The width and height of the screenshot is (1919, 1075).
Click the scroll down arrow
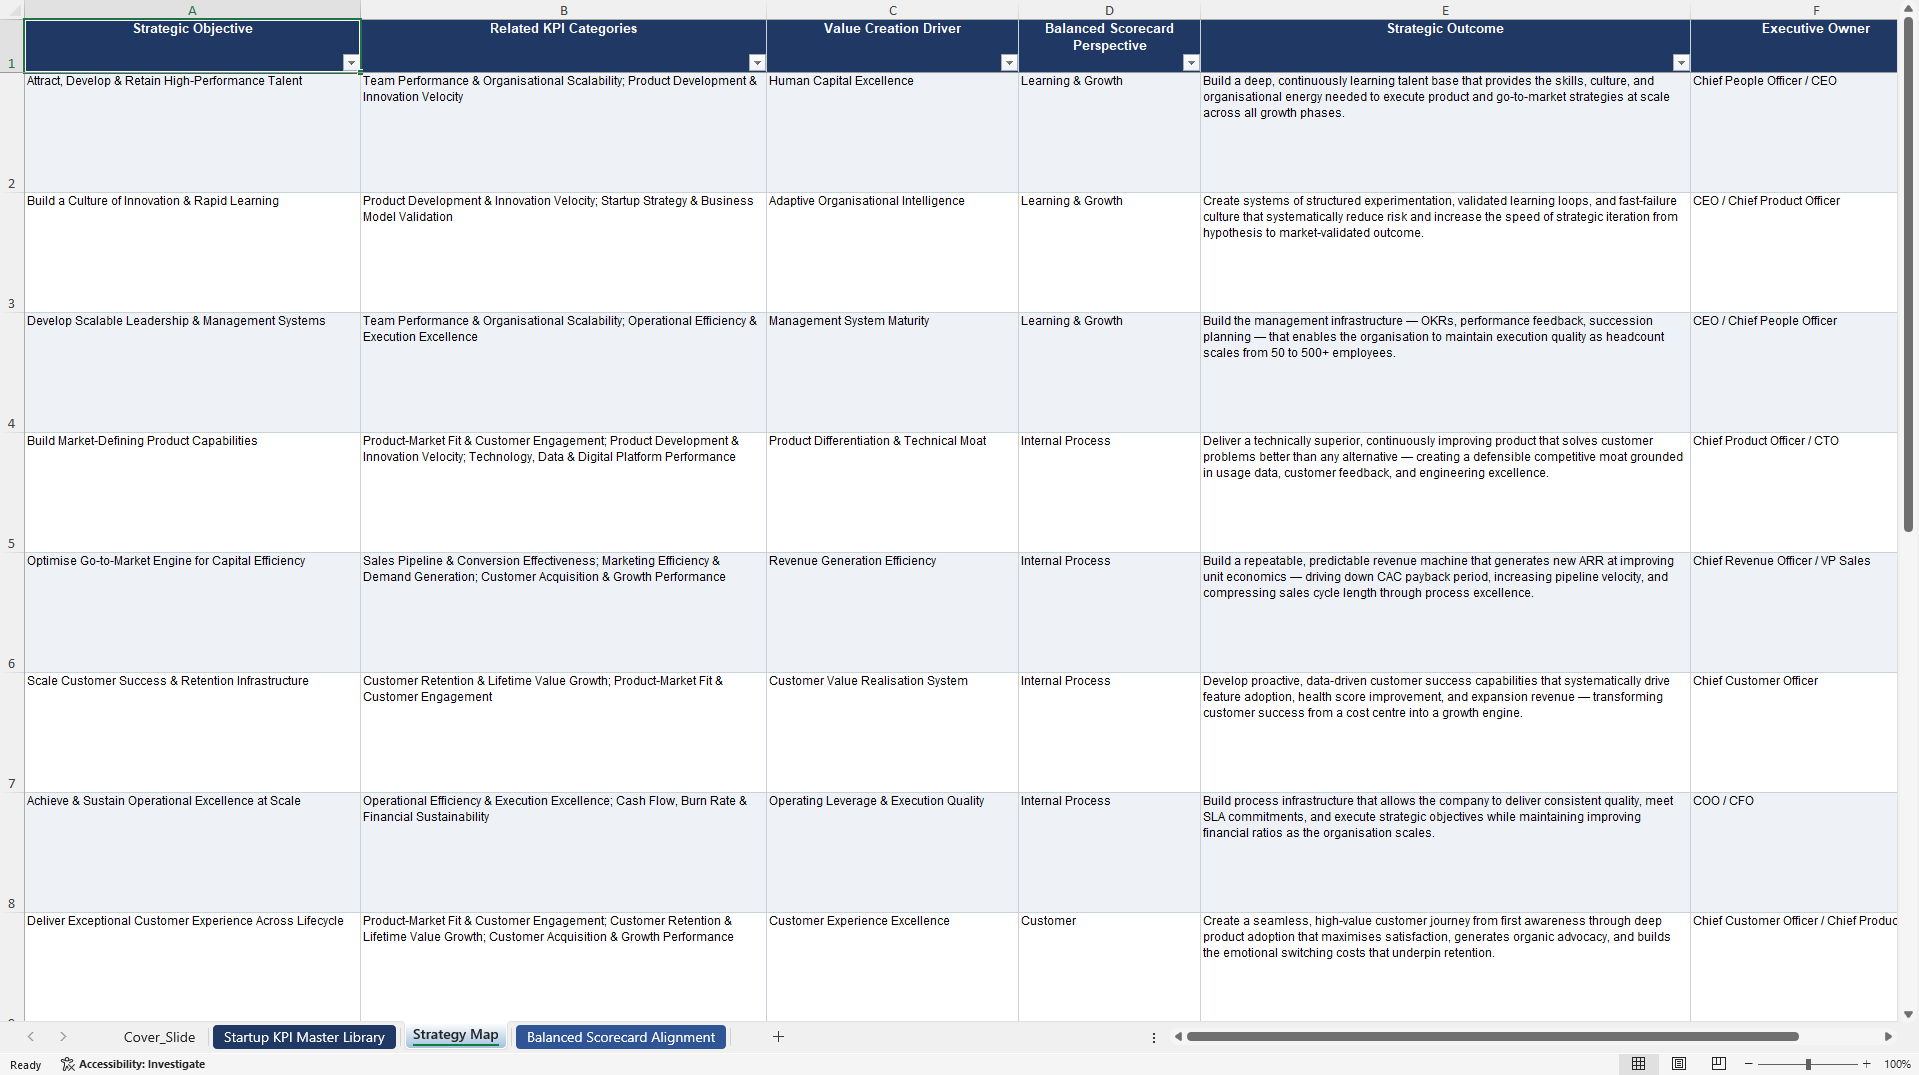[1908, 1014]
